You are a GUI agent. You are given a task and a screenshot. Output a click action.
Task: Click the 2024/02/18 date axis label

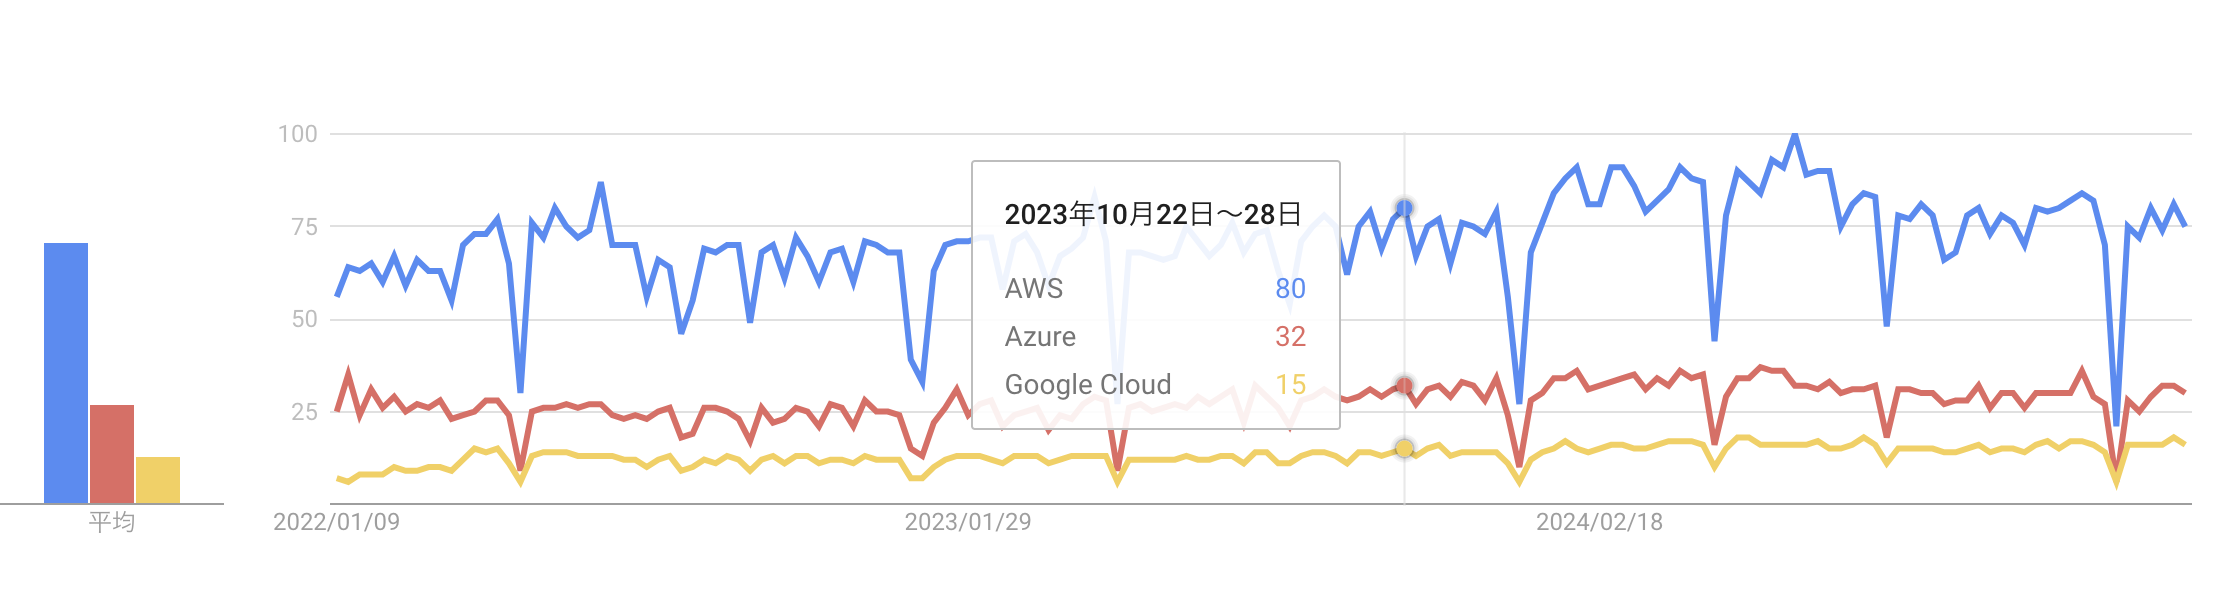(1599, 522)
